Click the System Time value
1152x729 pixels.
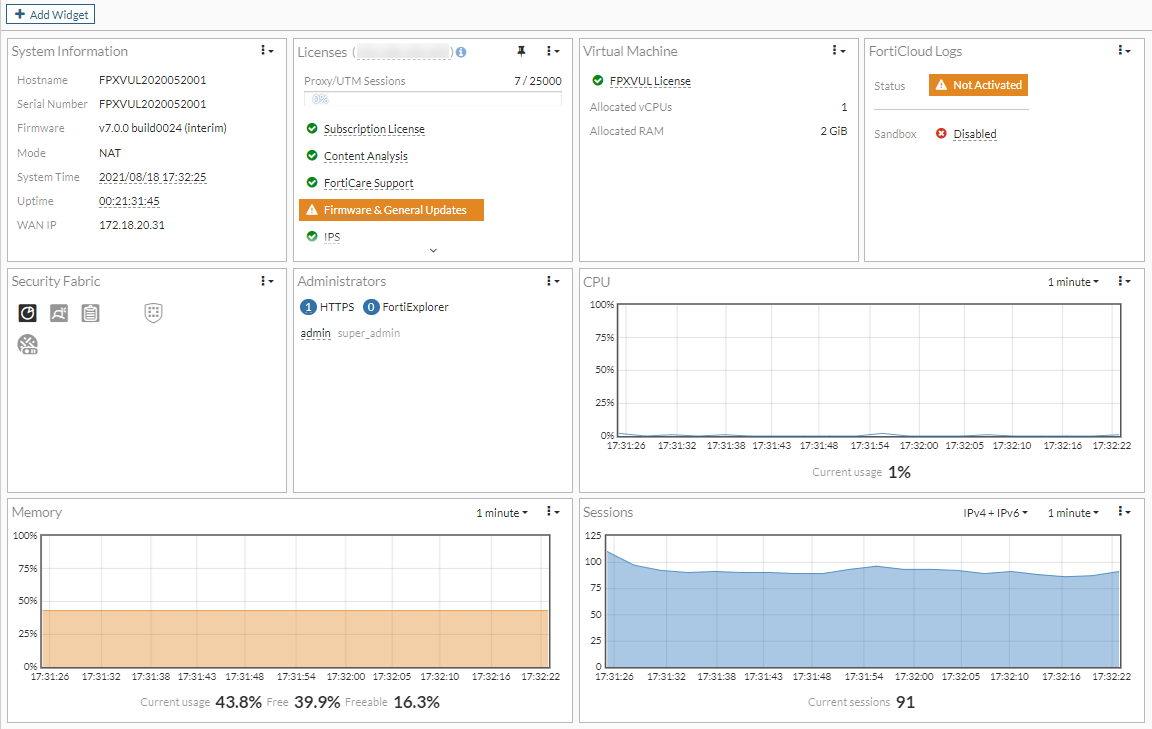152,177
